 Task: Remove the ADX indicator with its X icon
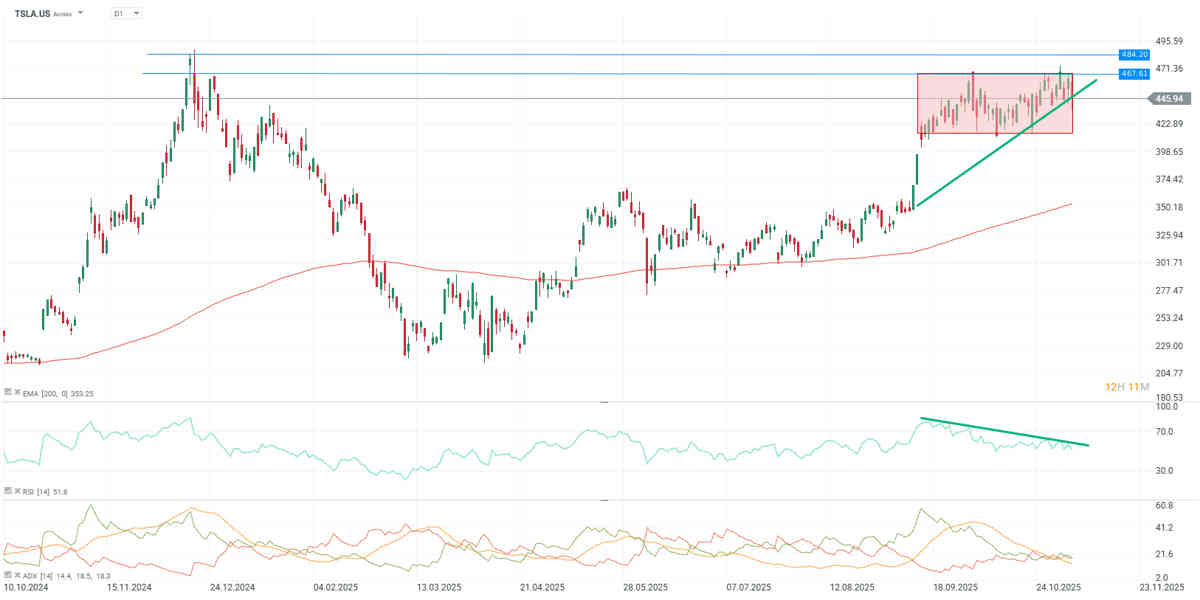15,577
